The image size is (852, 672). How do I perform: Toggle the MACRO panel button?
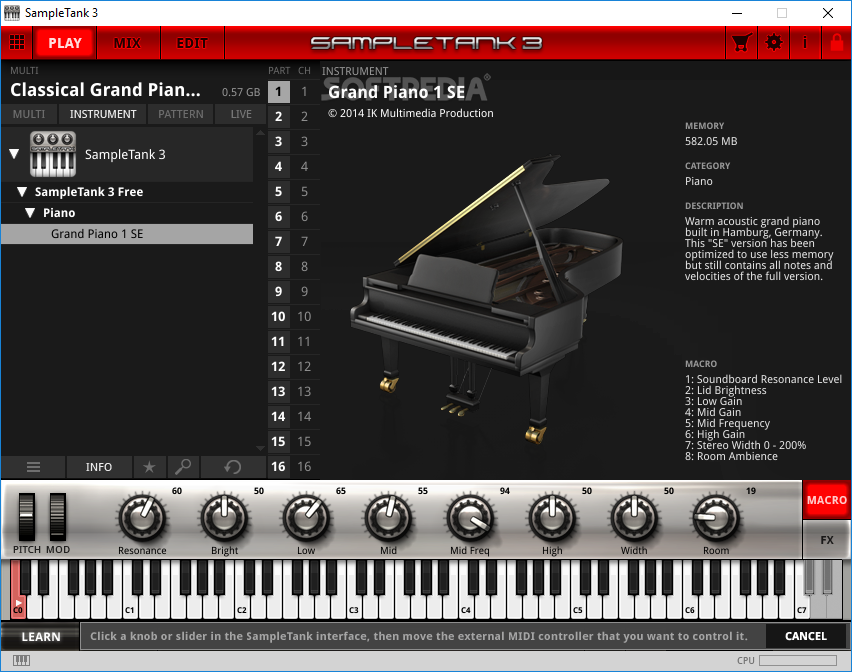[x=826, y=500]
